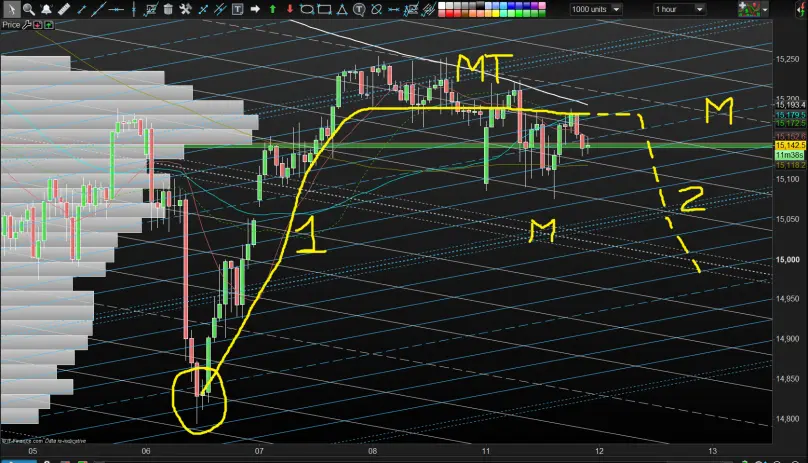This screenshot has height=463, width=808.
Task: Select the rectangle drawing tool
Action: click(x=325, y=9)
